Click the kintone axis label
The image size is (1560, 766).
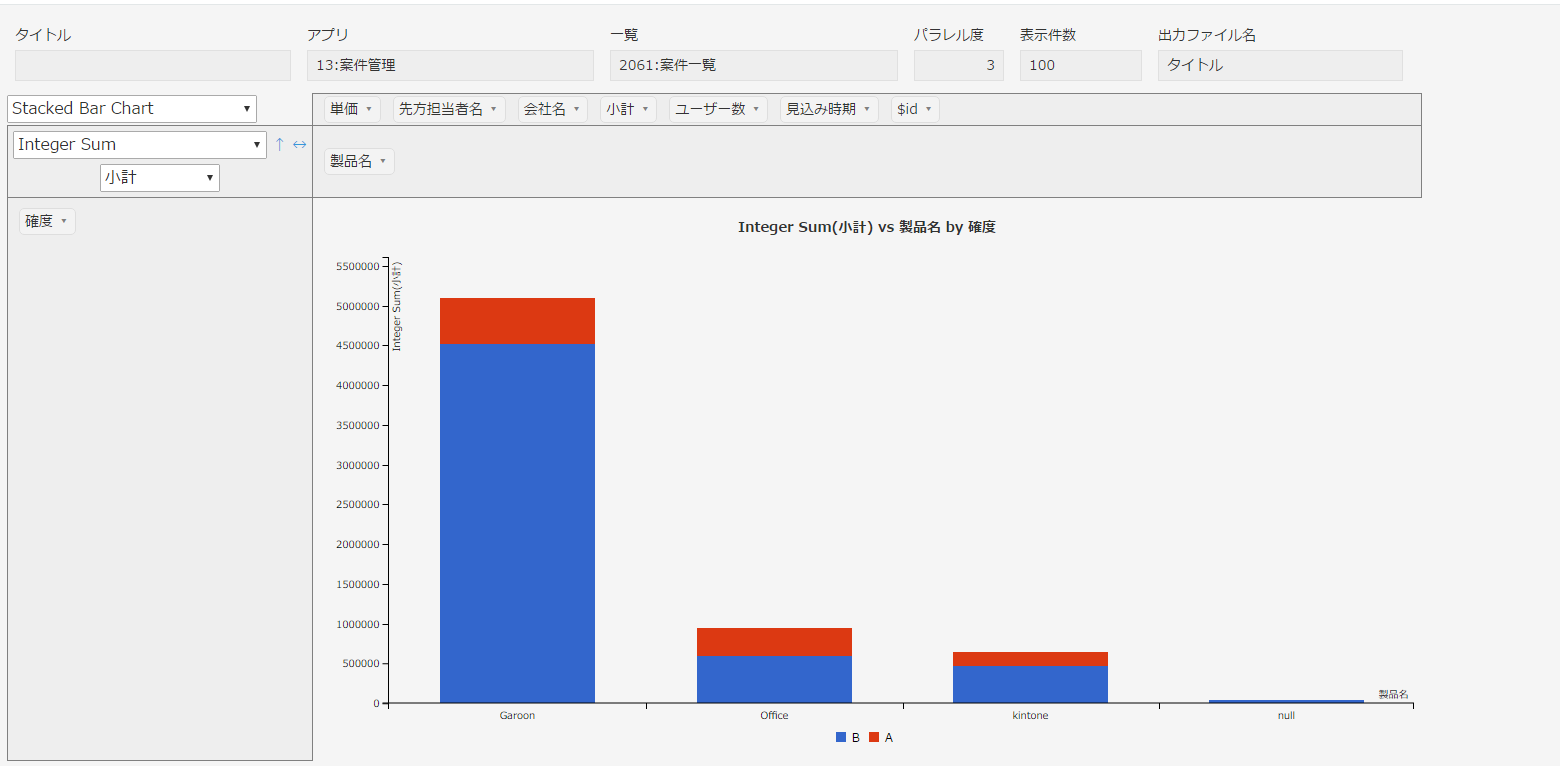click(1030, 716)
